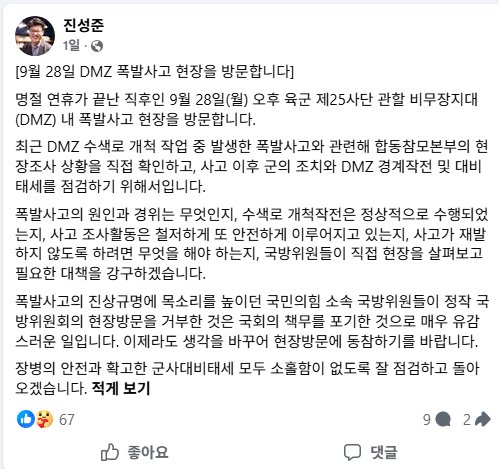Viewport: 499px width, 469px height.
Task: Open the 2 shares count
Action: tap(467, 420)
